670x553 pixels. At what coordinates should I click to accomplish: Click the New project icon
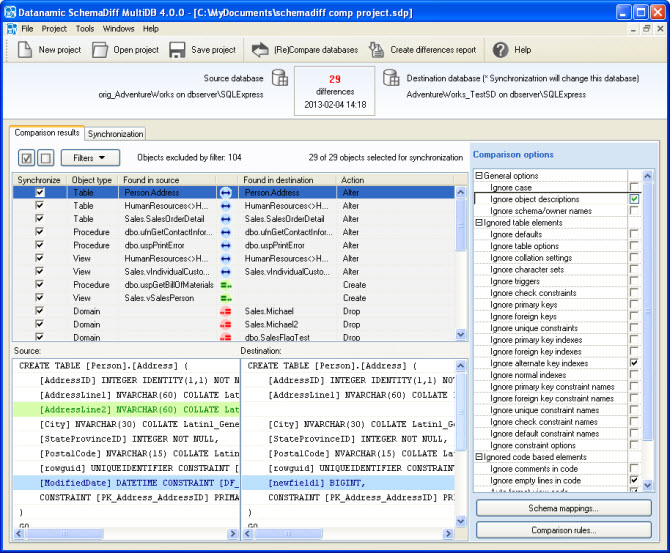[x=25, y=50]
